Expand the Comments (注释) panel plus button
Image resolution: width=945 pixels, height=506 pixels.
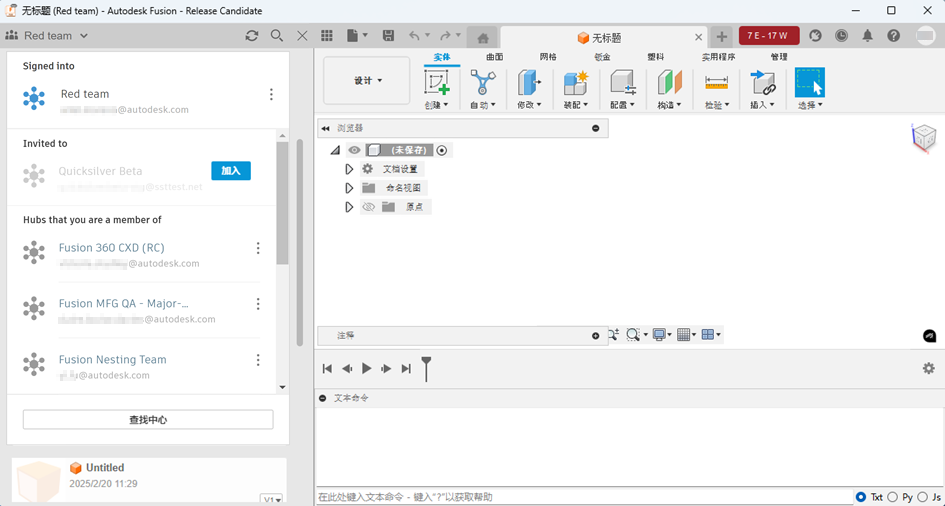(595, 336)
